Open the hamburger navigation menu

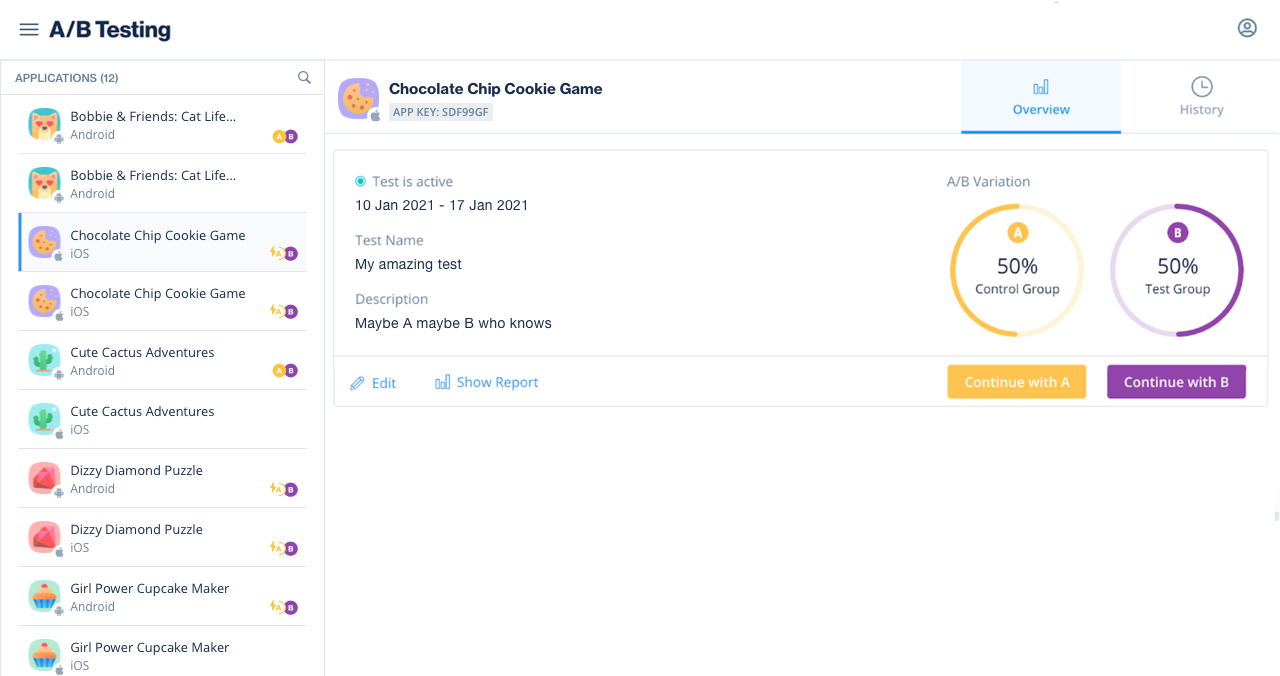click(29, 30)
